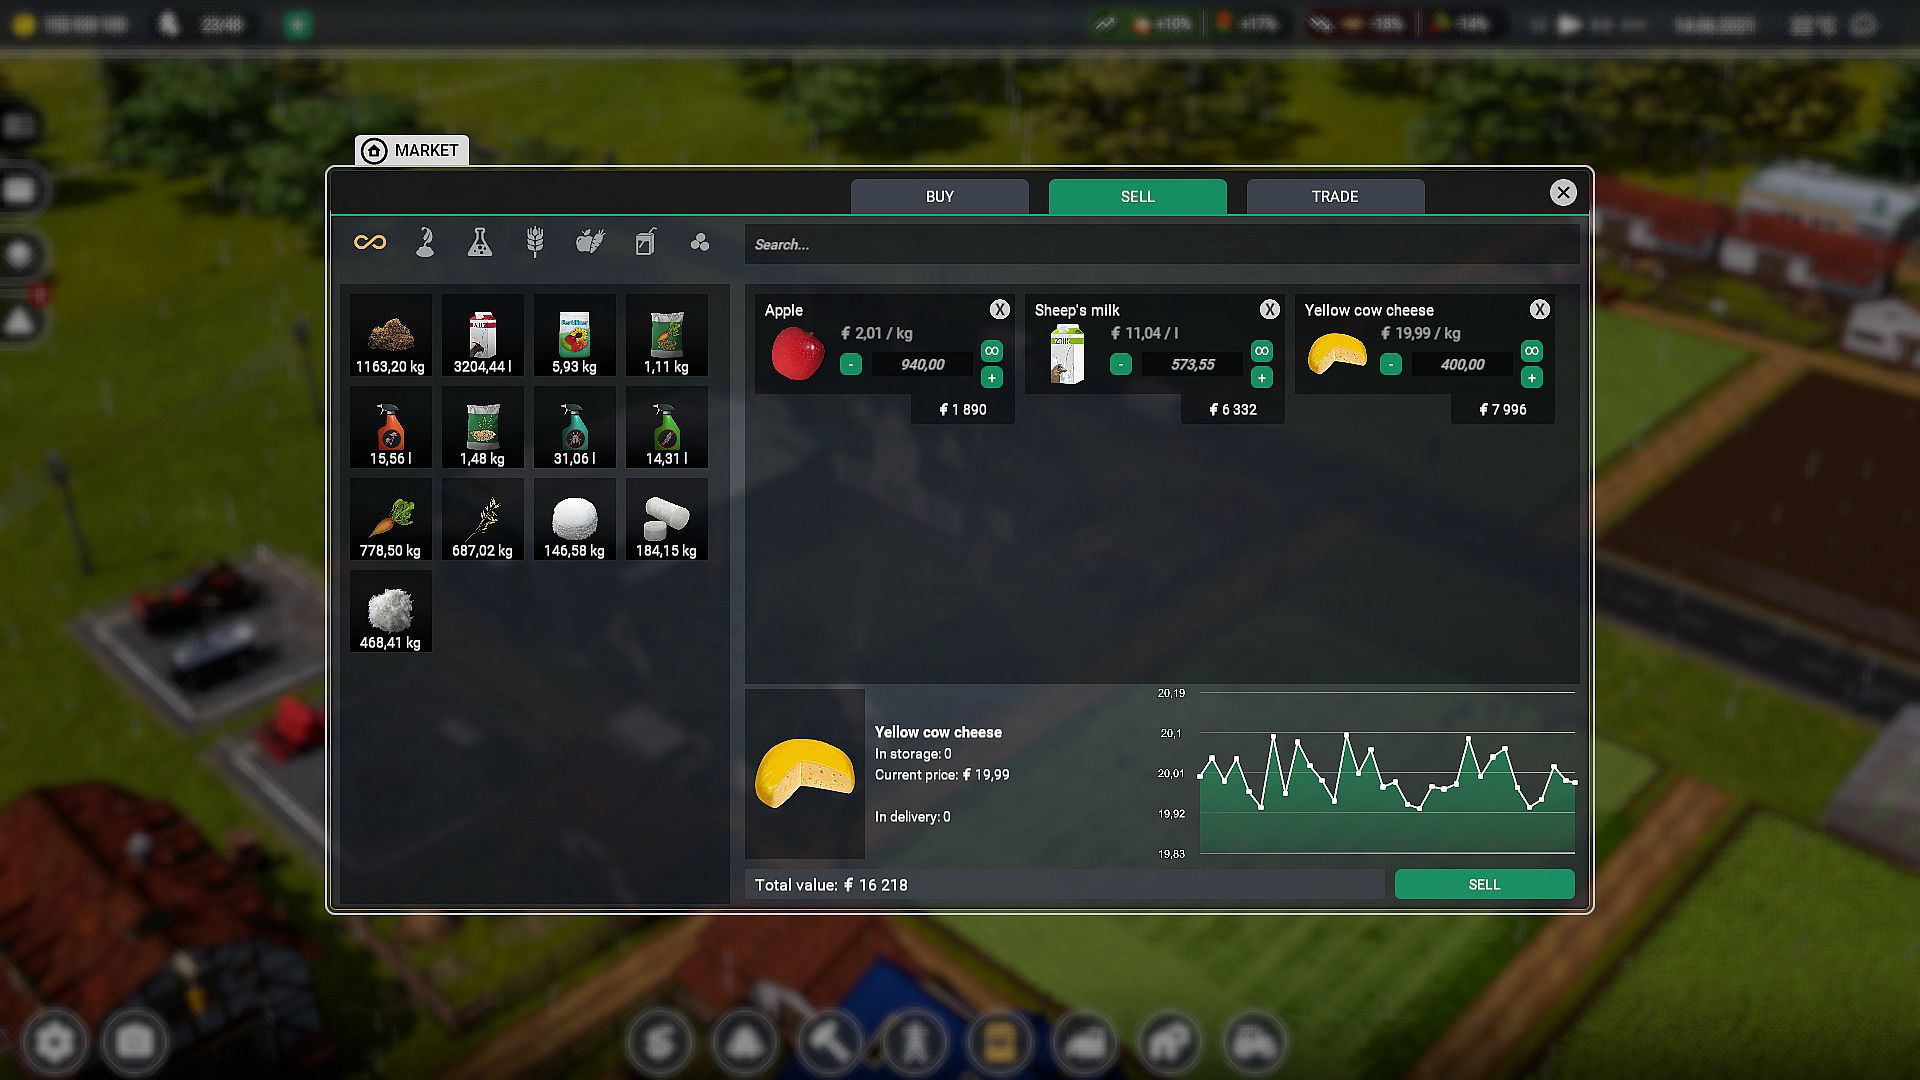Switch to the BUY tab

(939, 196)
